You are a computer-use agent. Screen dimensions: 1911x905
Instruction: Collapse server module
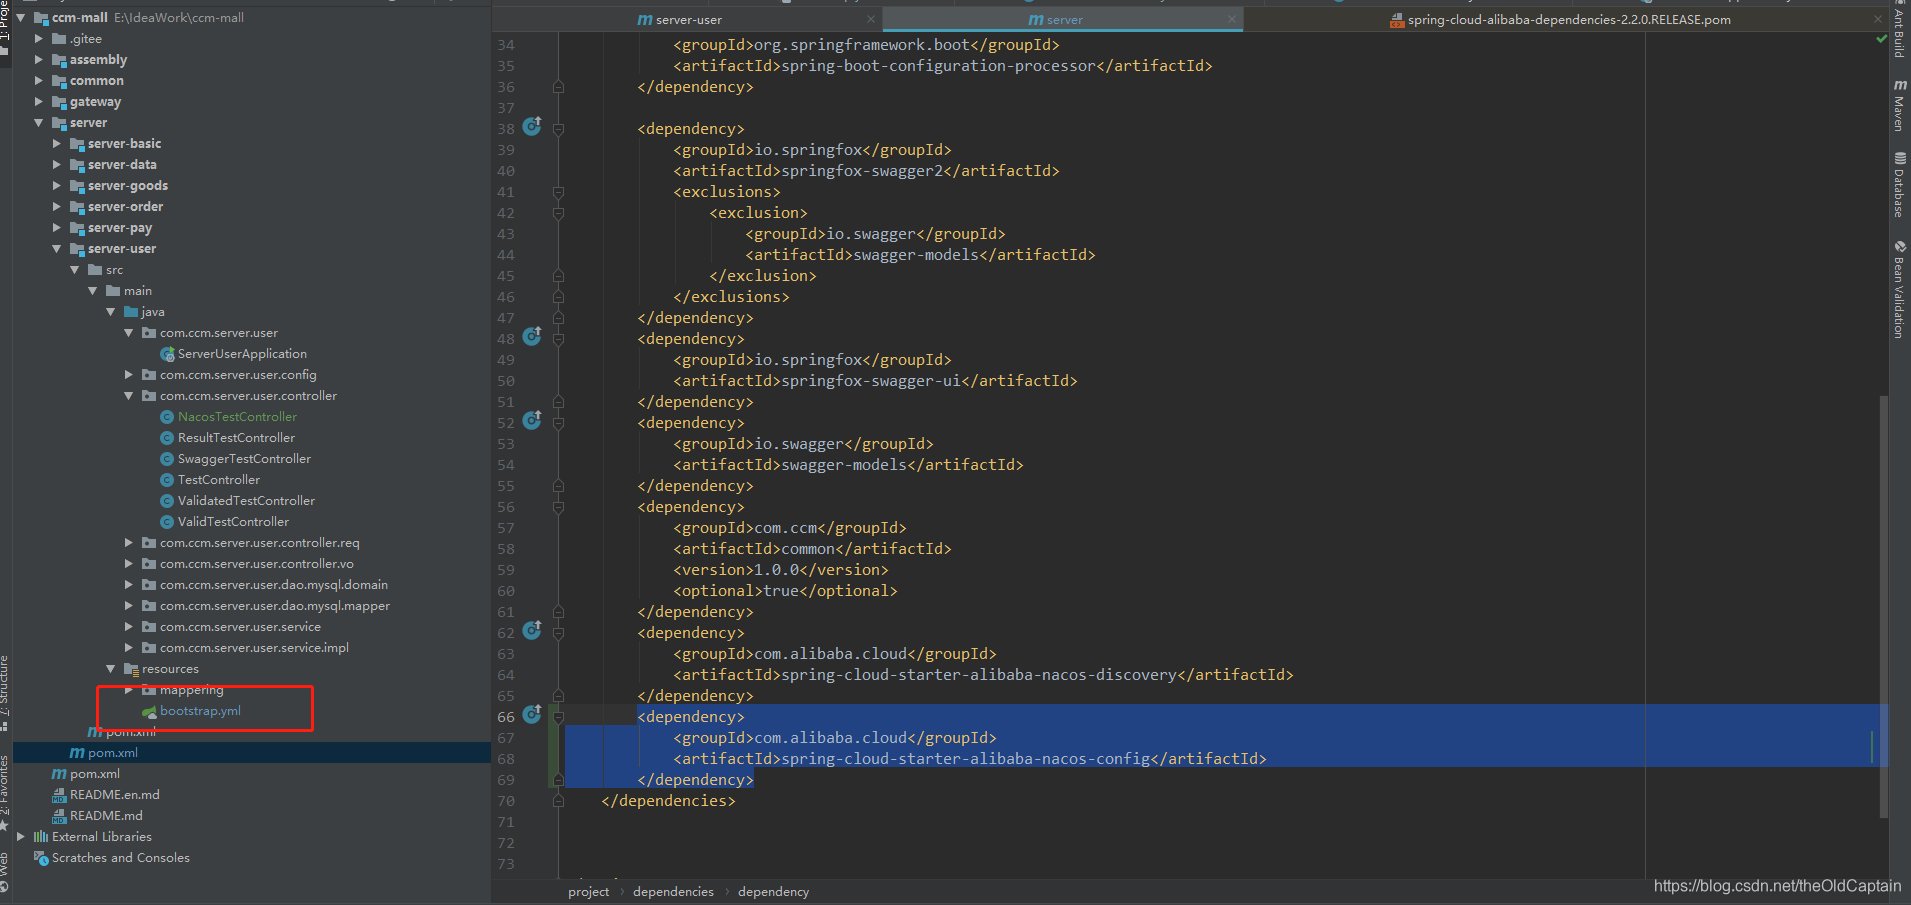39,123
